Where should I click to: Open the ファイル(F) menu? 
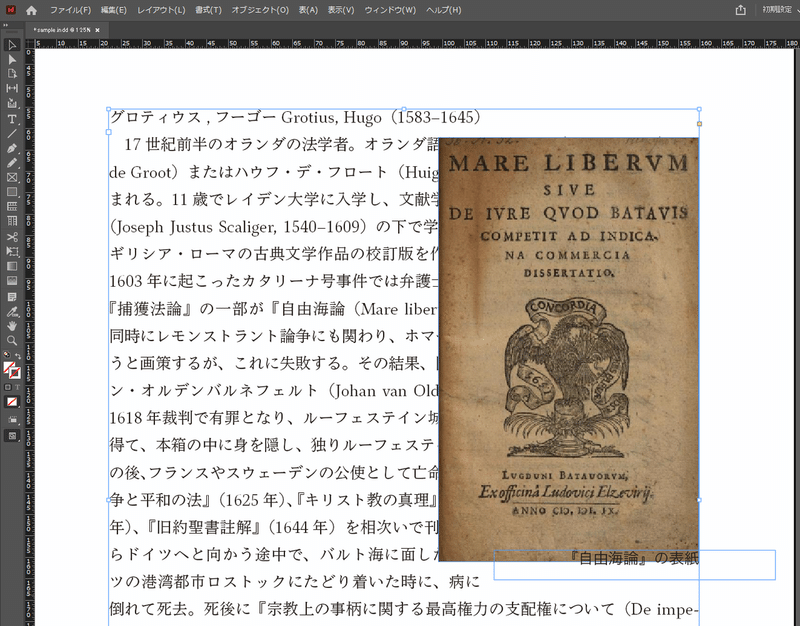[70, 10]
